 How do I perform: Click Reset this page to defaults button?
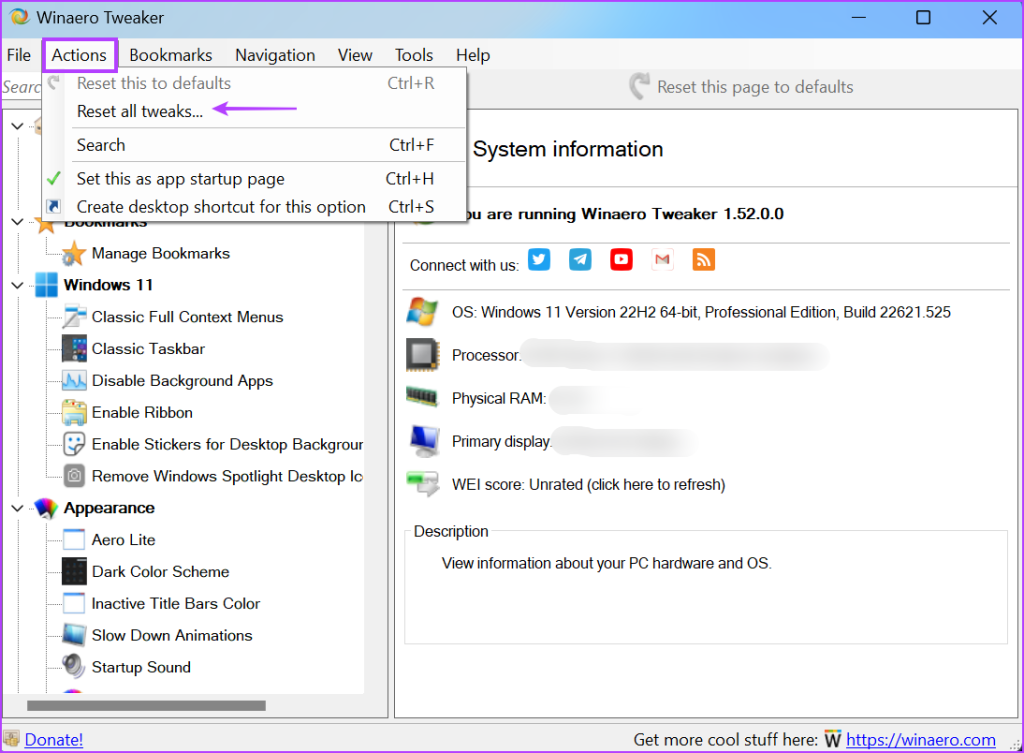click(741, 87)
